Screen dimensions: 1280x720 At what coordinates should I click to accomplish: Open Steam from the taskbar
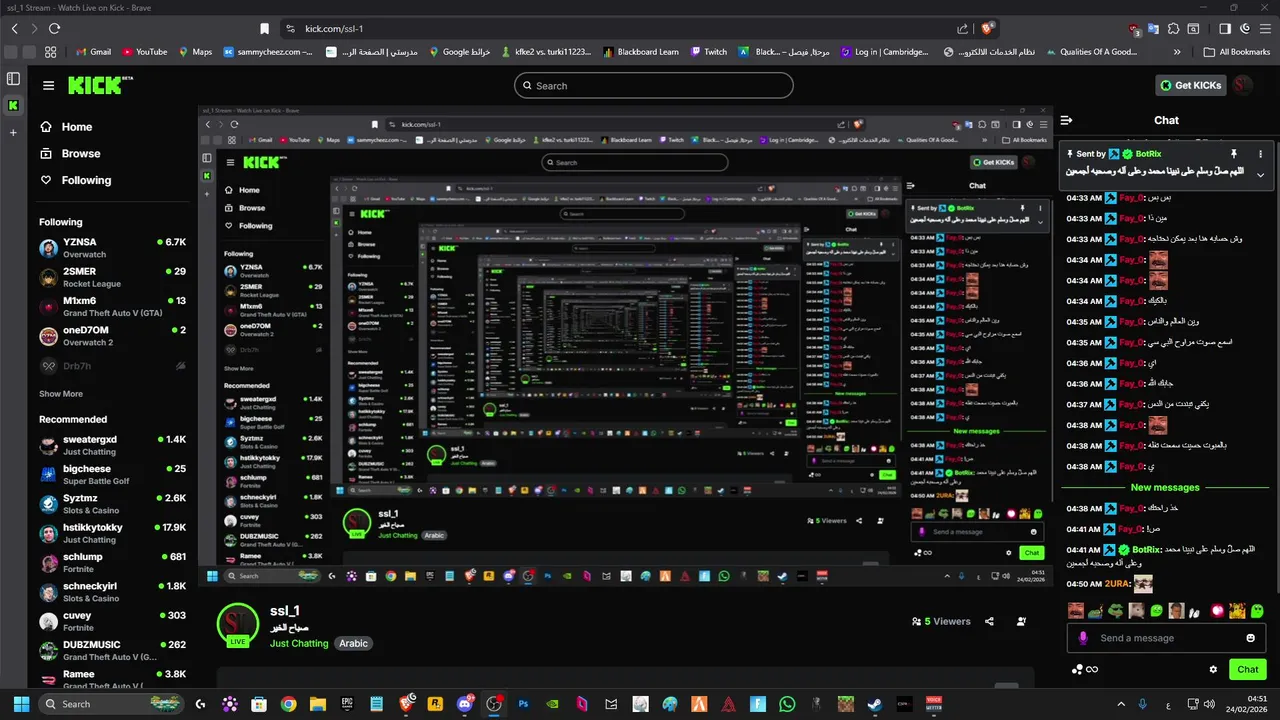(x=874, y=704)
